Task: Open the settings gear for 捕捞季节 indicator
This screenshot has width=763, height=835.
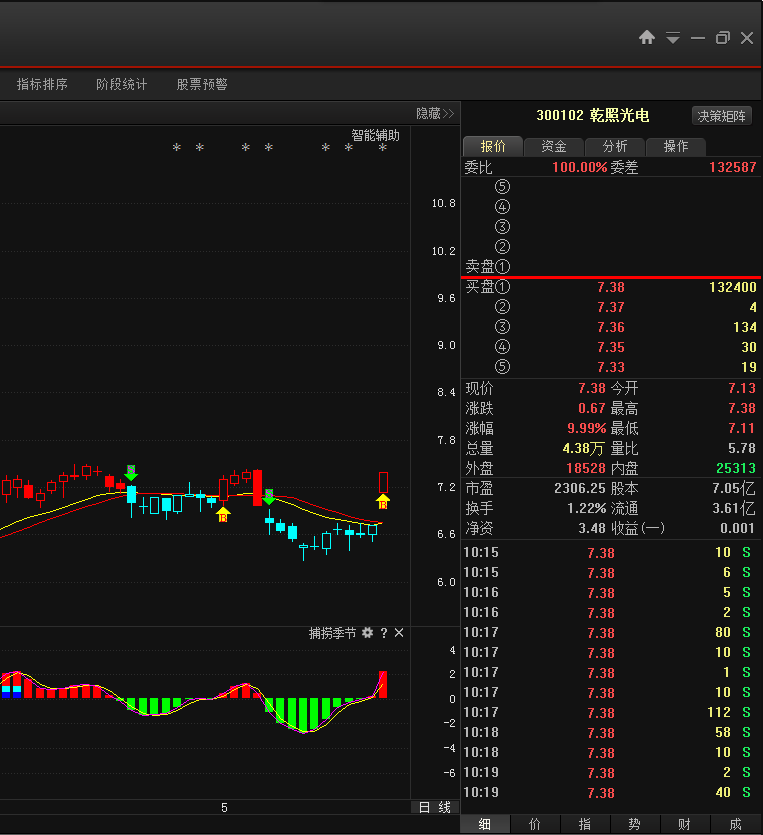Action: (x=367, y=633)
